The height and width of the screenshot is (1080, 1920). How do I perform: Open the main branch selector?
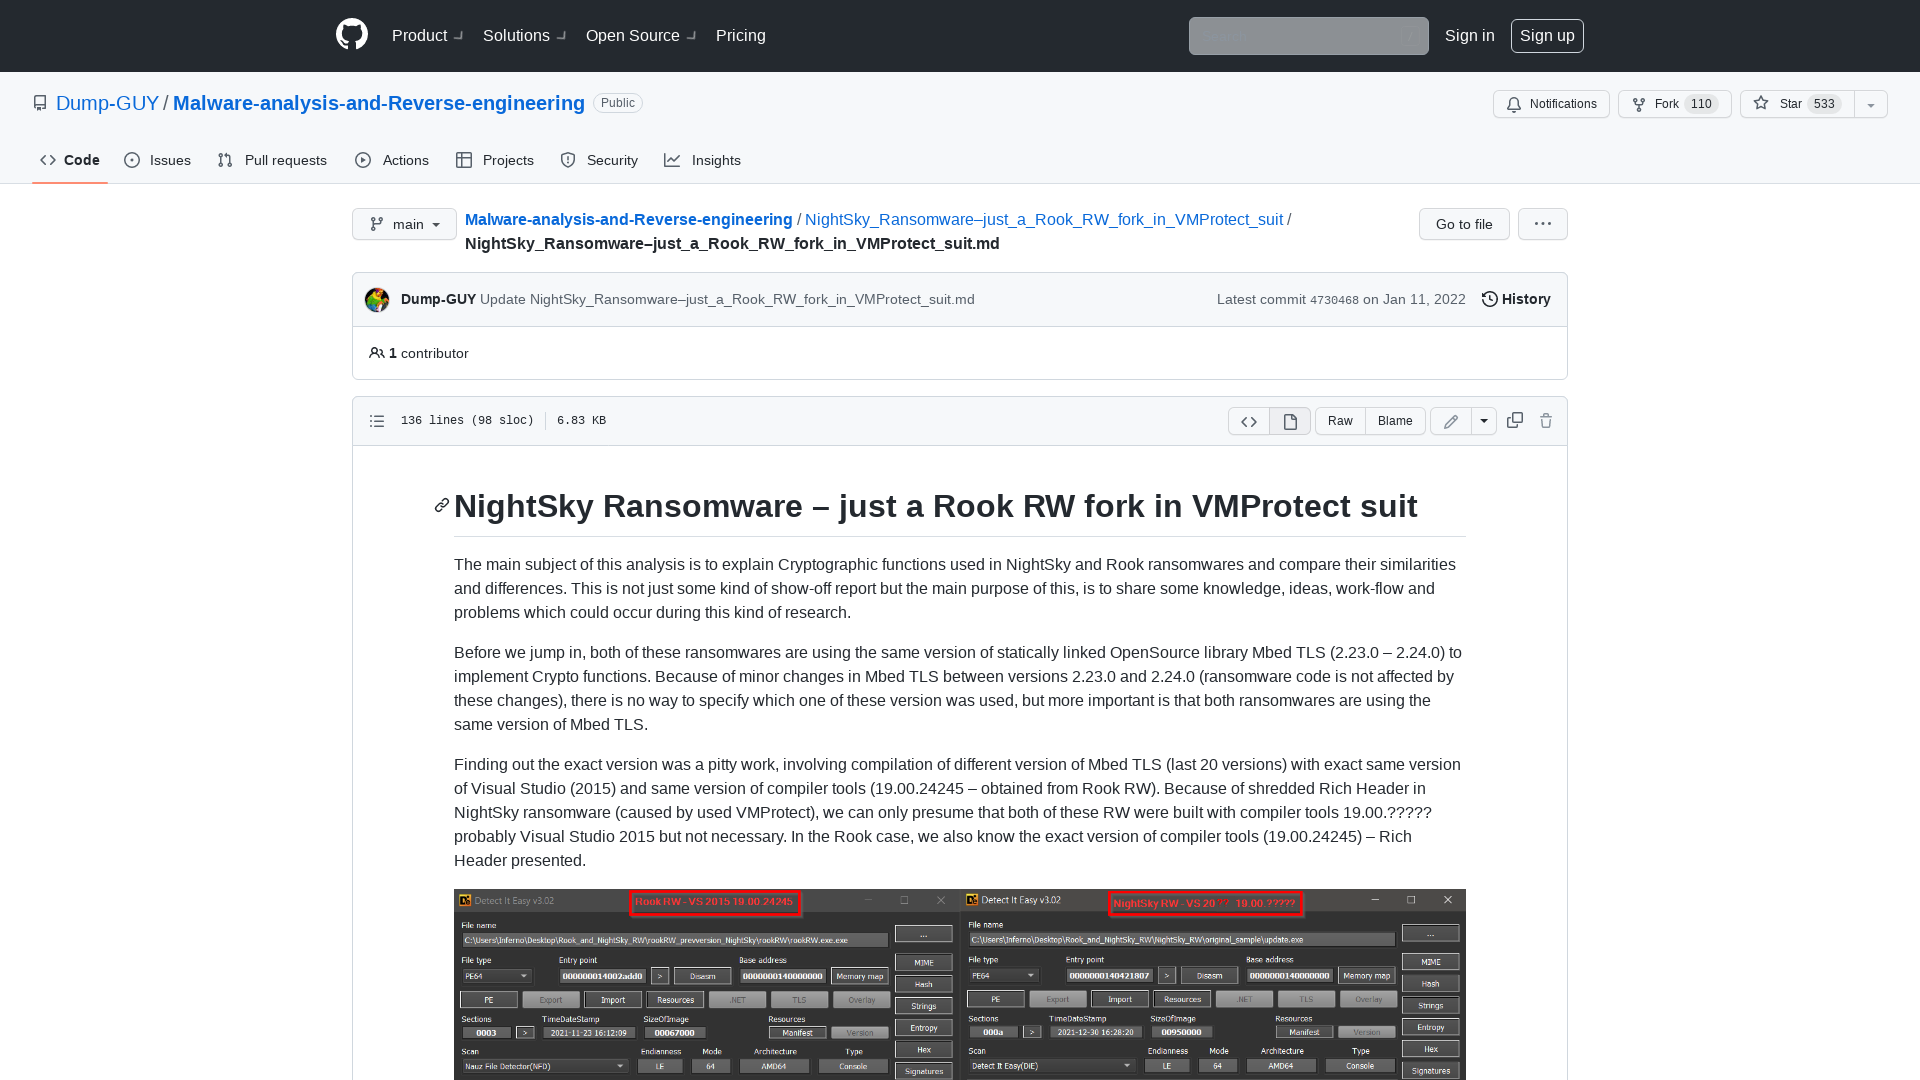click(x=404, y=224)
